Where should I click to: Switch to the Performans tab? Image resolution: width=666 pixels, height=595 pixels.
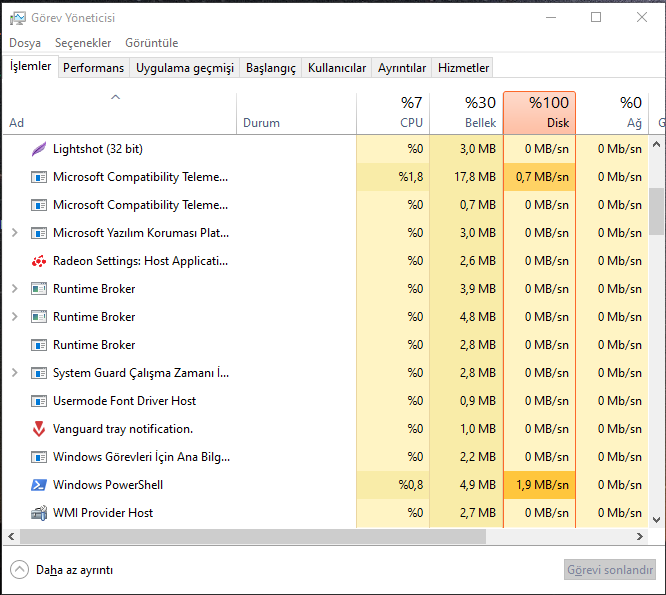pyautogui.click(x=94, y=68)
